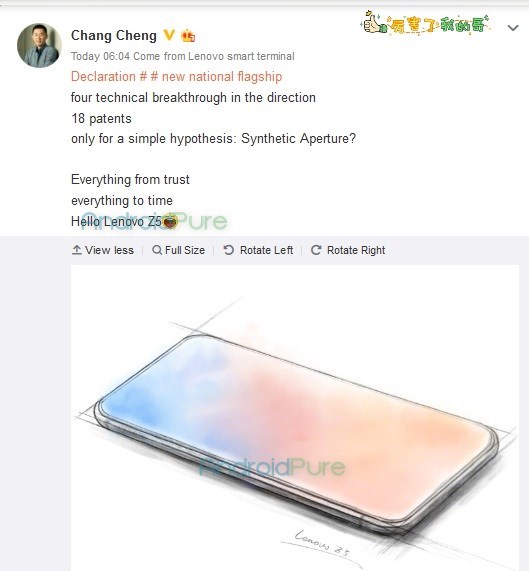
Task: Click the counterclockwise rotate arrow icon
Action: (228, 250)
